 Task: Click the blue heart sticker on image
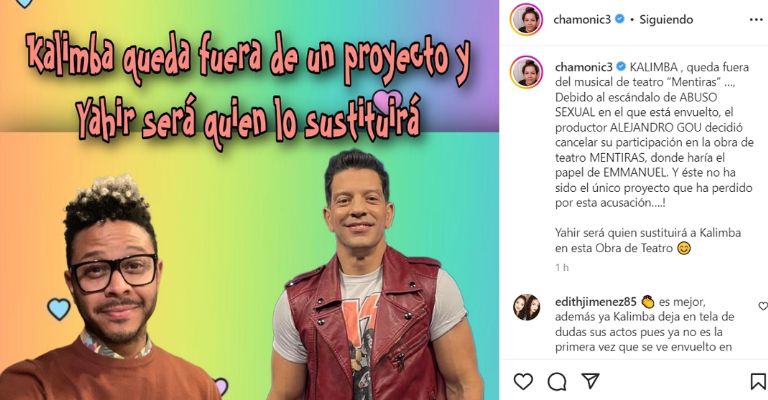59,309
